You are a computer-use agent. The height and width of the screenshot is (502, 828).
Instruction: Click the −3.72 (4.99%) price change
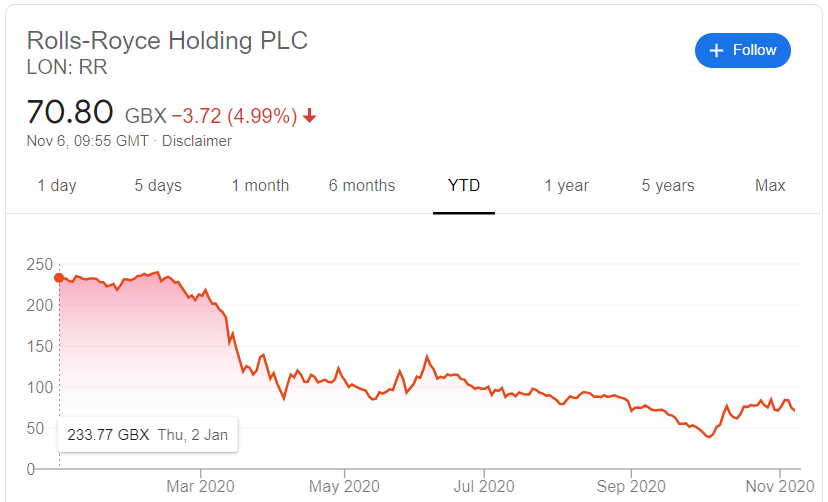[x=234, y=116]
